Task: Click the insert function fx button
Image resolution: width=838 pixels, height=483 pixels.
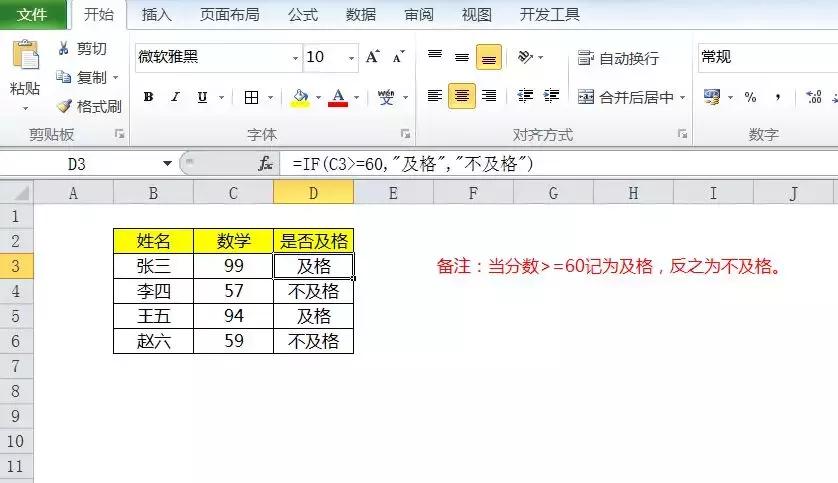Action: point(266,163)
